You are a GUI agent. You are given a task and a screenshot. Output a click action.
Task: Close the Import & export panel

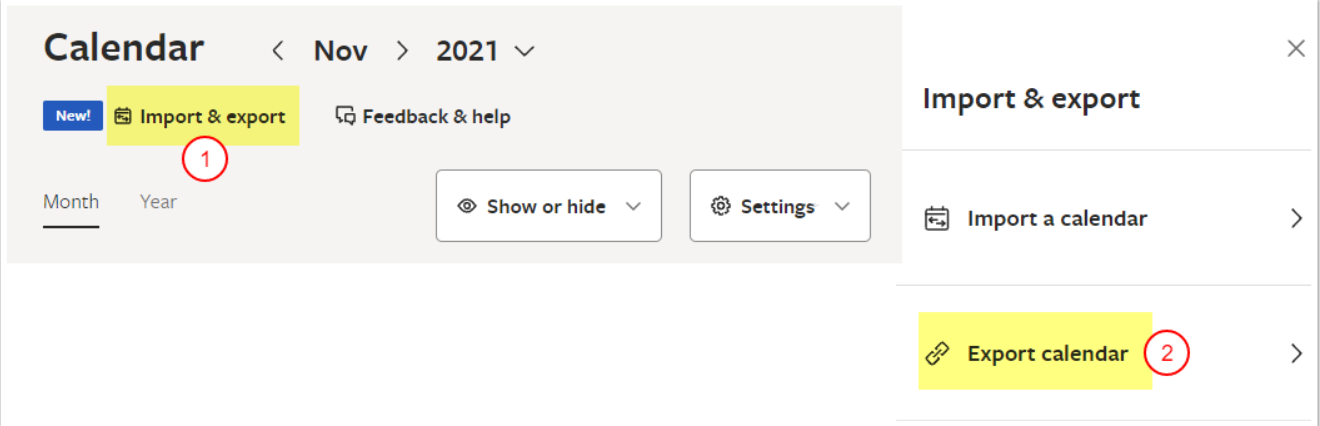[x=1296, y=49]
